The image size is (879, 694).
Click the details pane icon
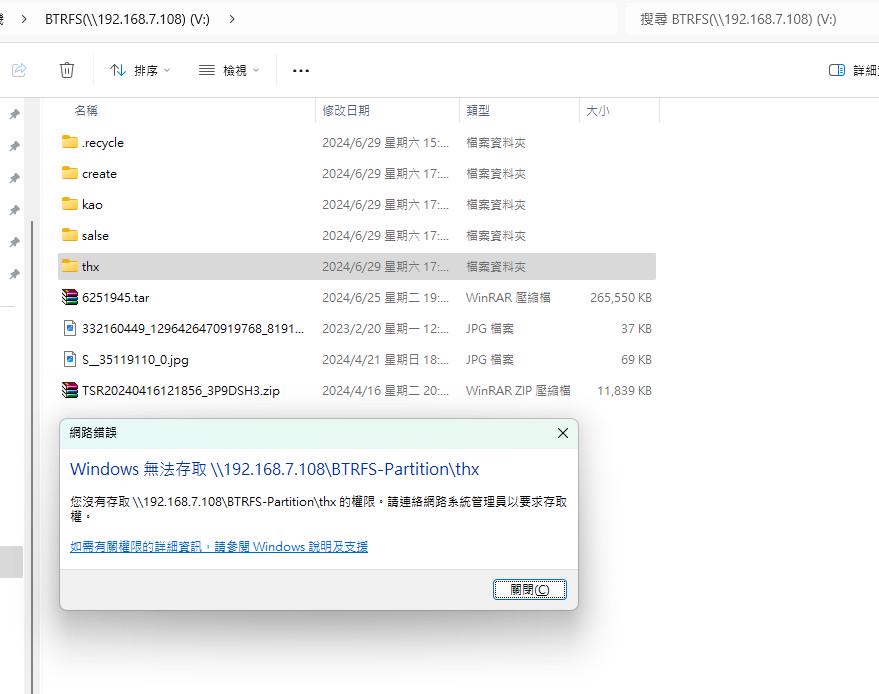(837, 70)
